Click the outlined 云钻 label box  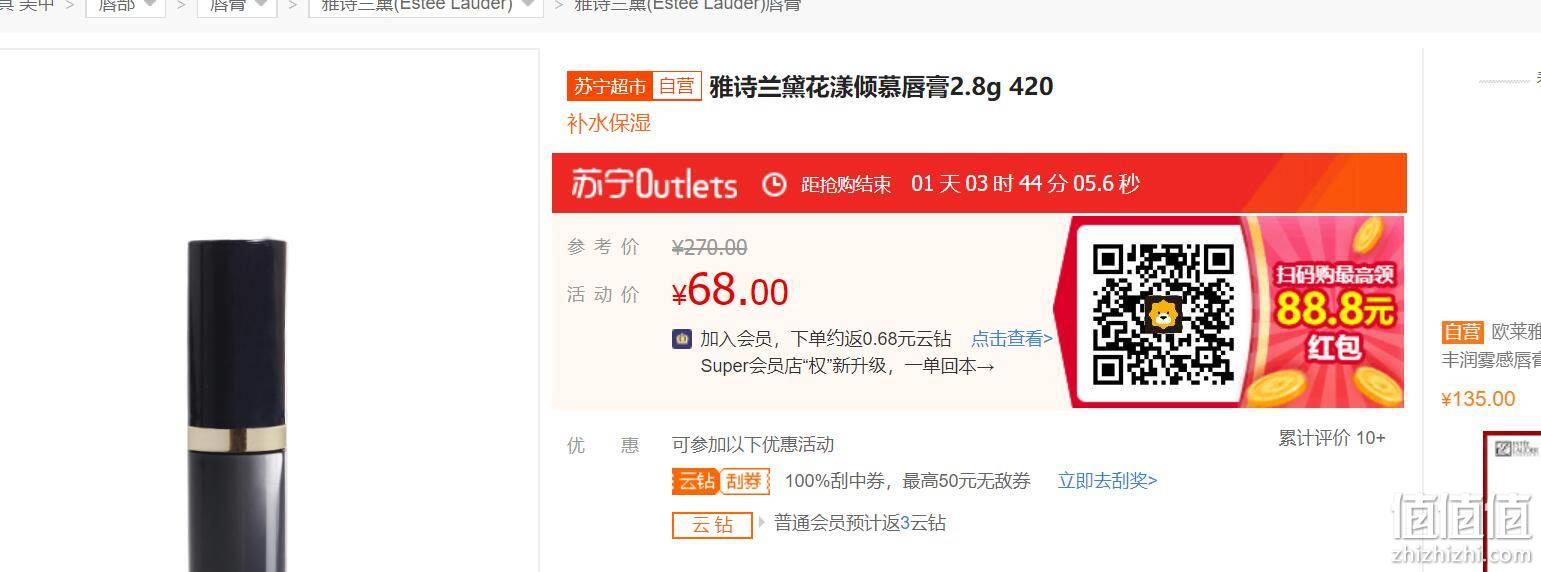point(712,525)
